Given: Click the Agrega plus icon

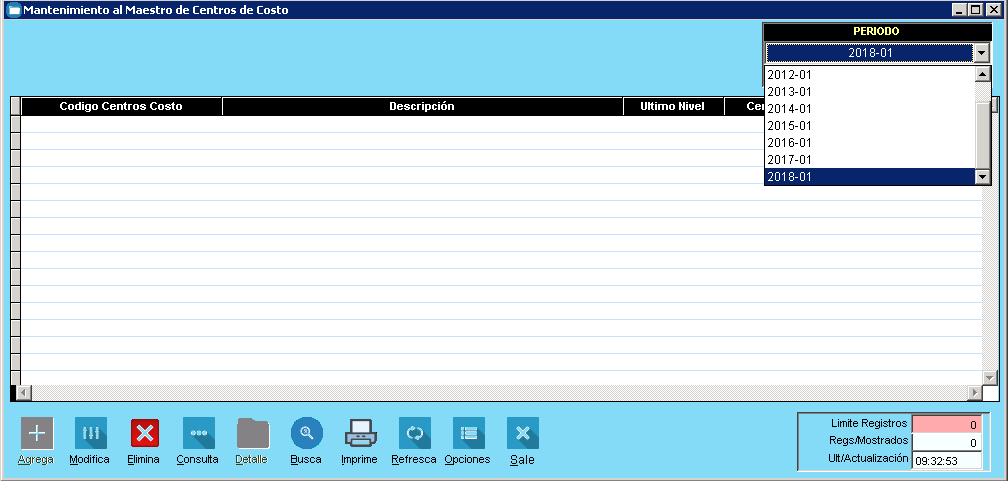Looking at the screenshot, I should [37, 433].
